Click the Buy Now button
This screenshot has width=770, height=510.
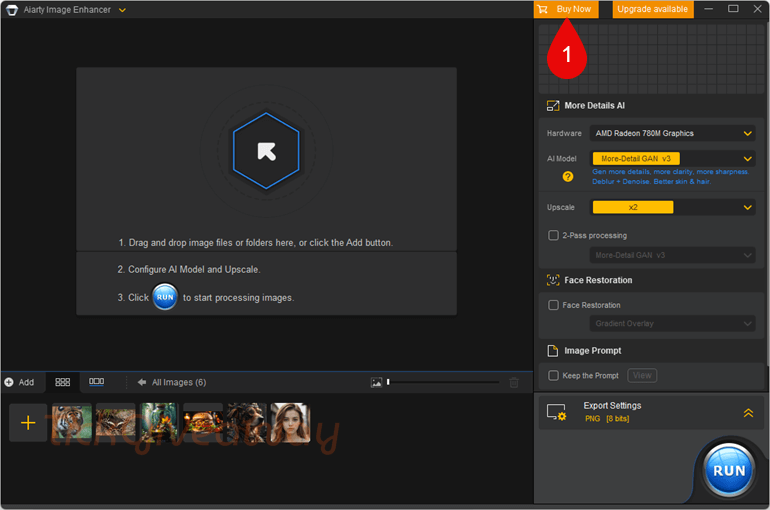566,9
